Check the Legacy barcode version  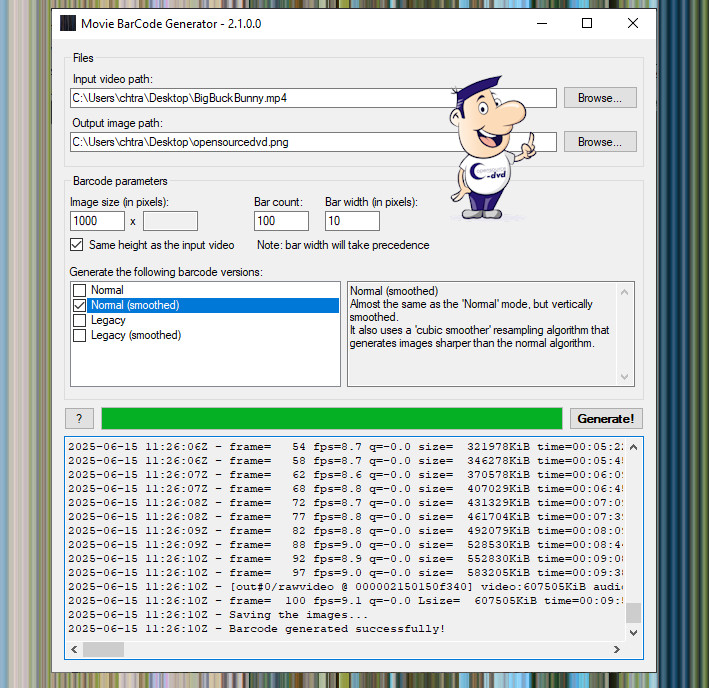pos(80,320)
